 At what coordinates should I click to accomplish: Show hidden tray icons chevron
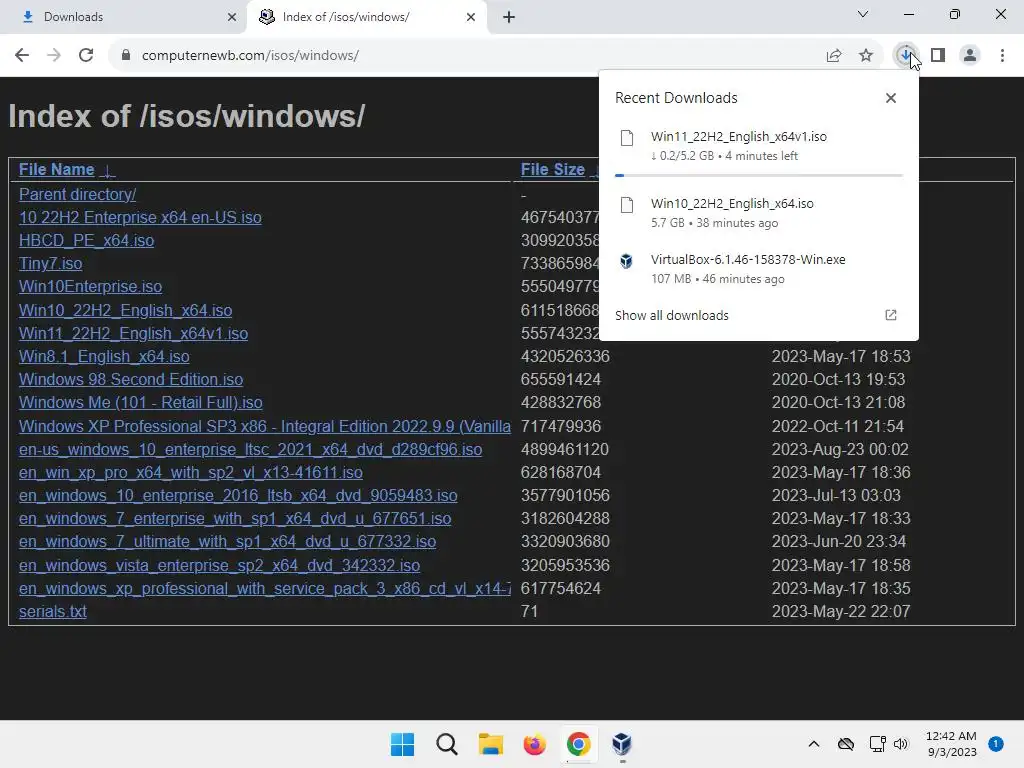814,744
